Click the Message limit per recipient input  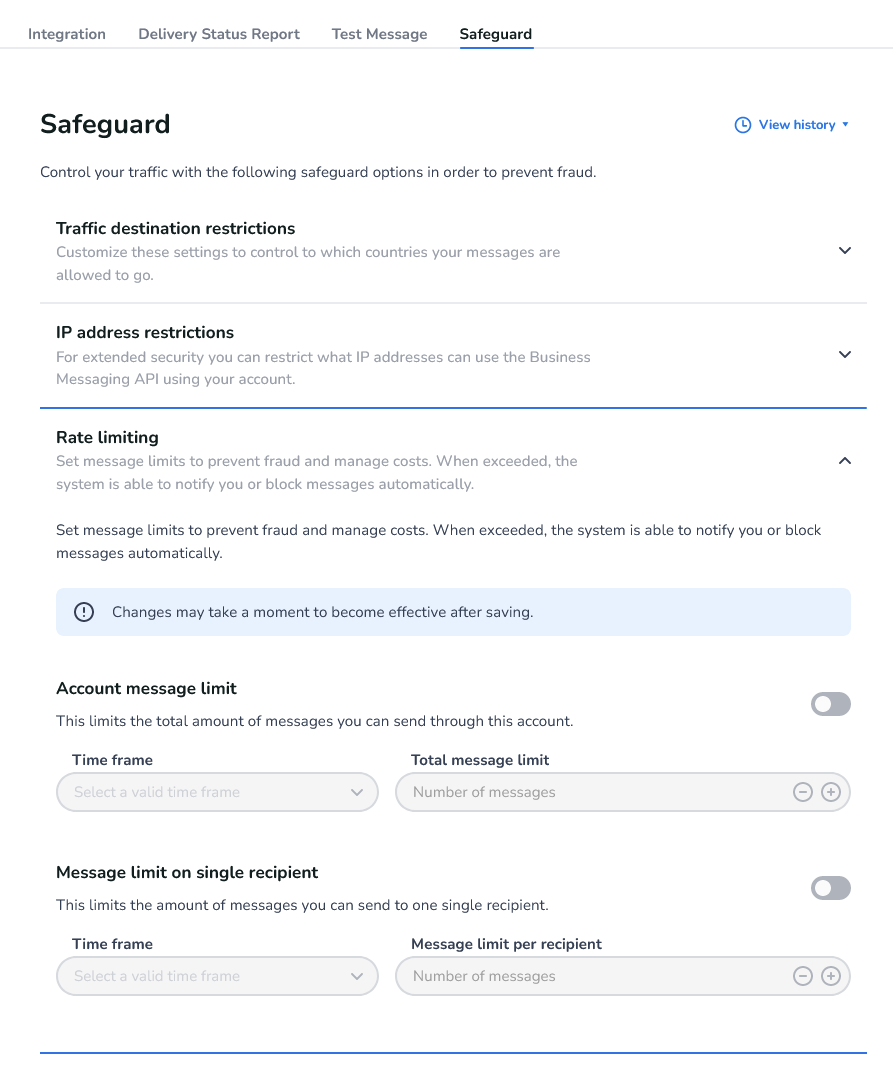click(x=590, y=976)
